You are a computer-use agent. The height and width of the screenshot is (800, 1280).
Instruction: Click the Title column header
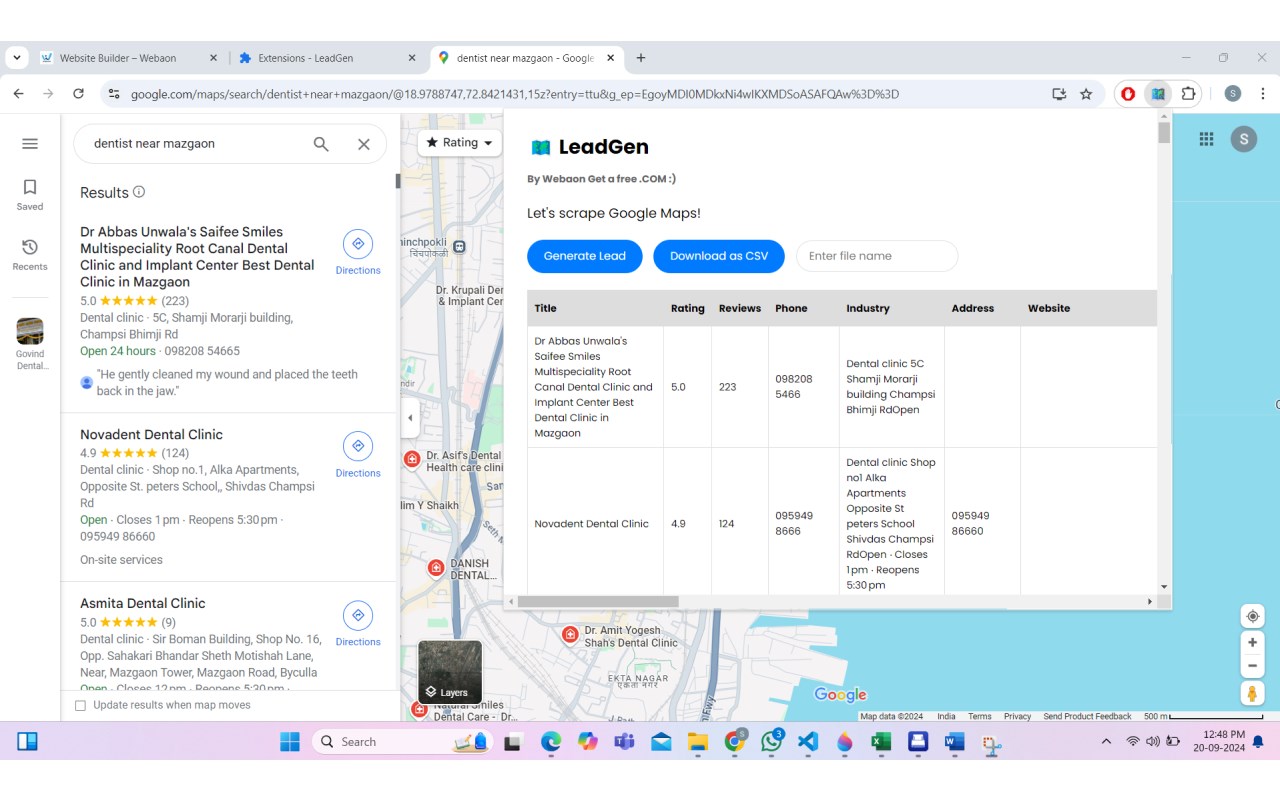click(595, 308)
